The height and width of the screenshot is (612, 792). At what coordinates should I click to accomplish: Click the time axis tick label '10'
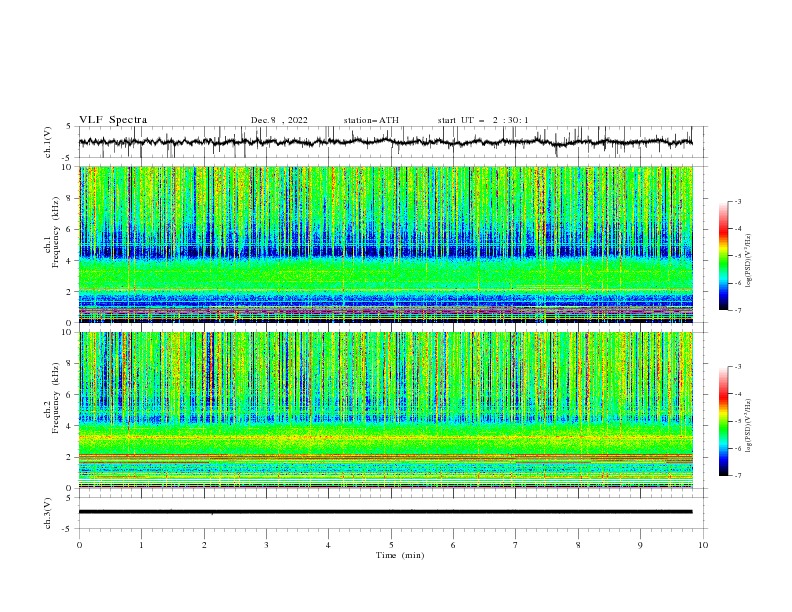703,545
